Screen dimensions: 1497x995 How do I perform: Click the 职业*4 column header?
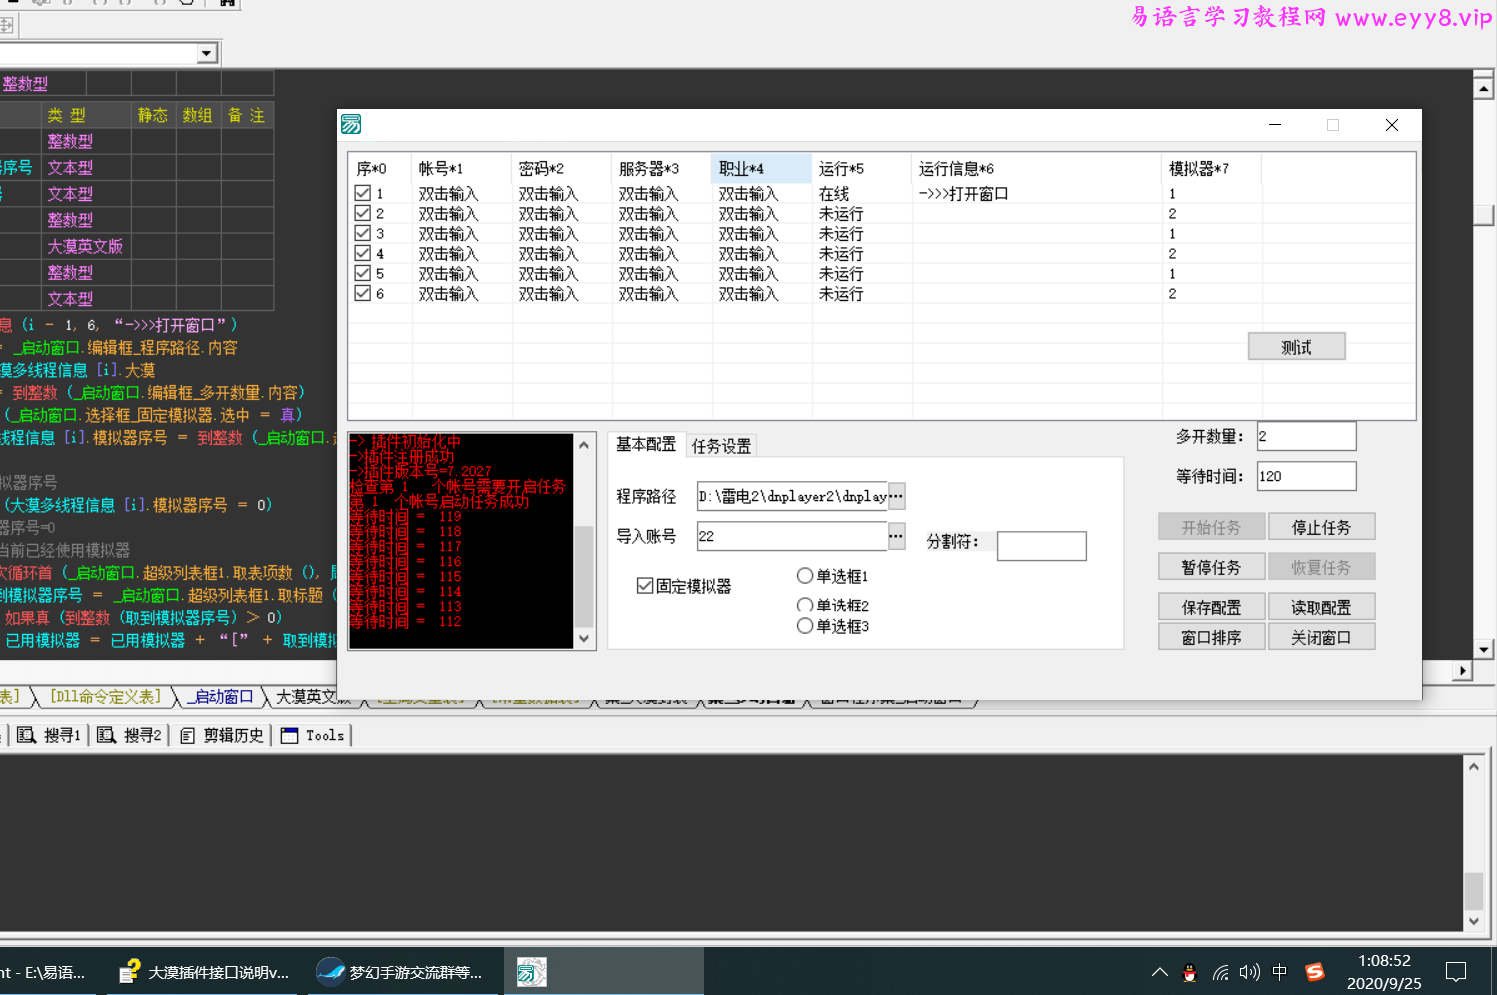click(x=762, y=168)
